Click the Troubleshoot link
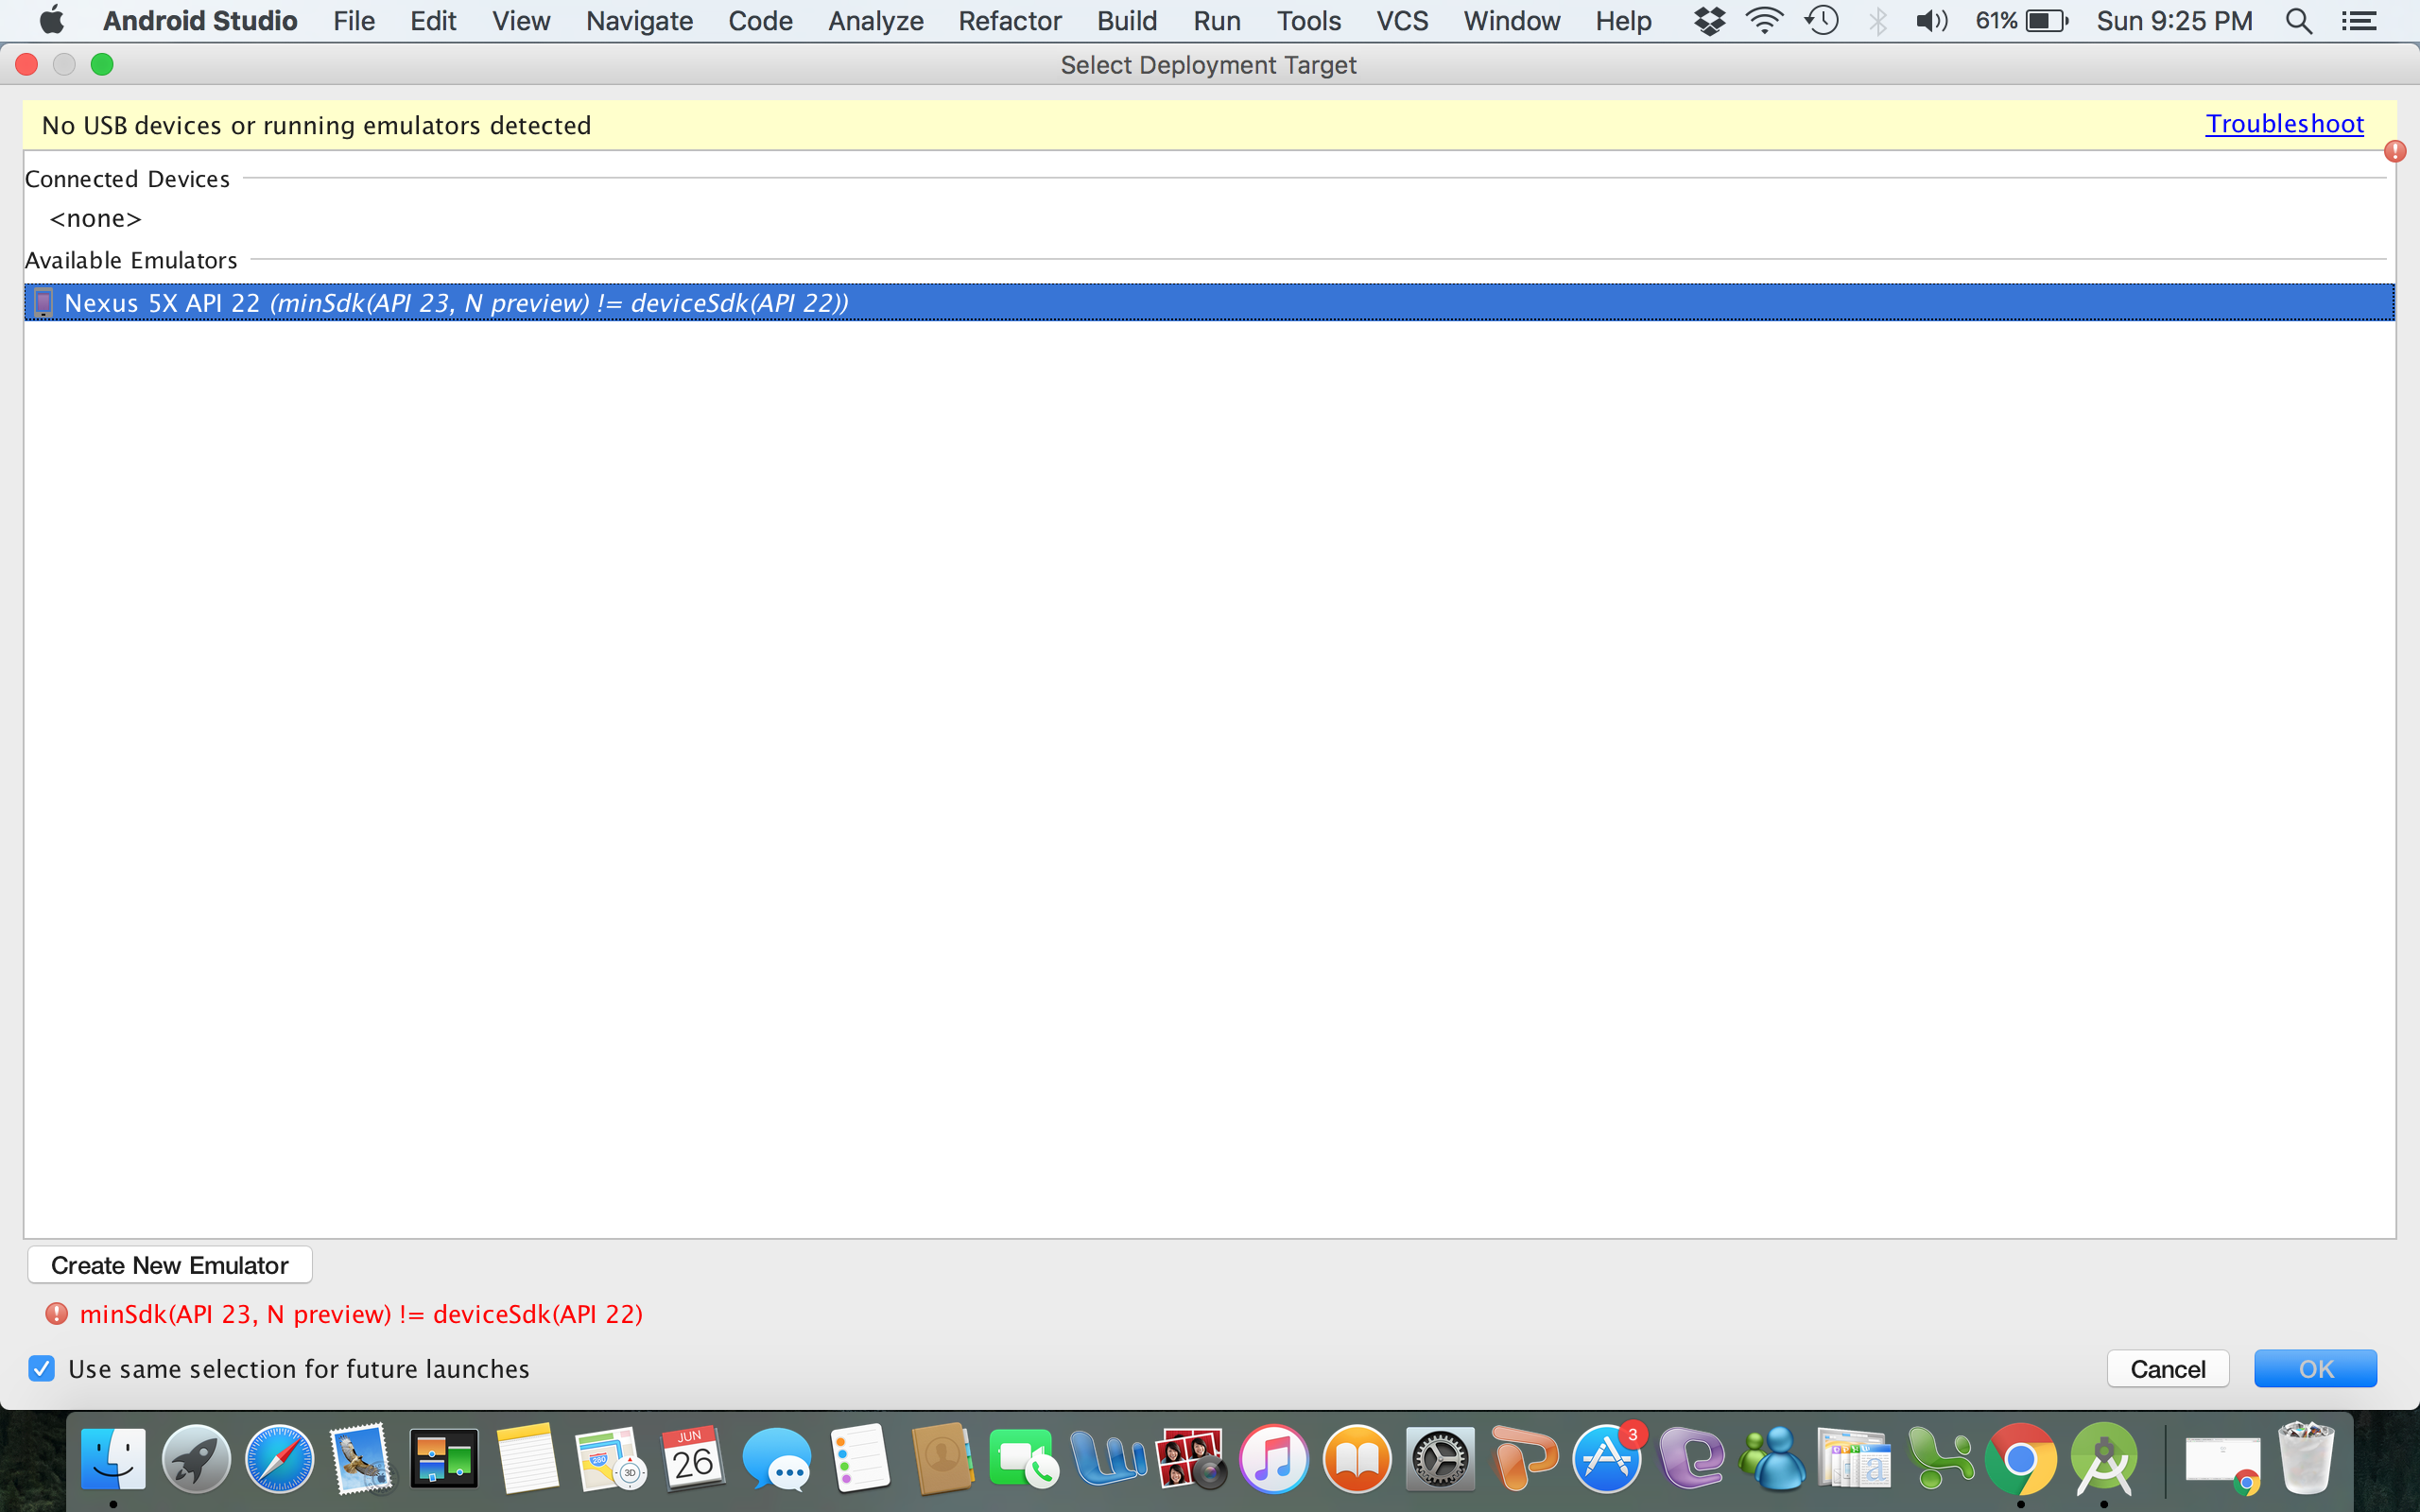Viewport: 2420px width, 1512px height. 2284,124
